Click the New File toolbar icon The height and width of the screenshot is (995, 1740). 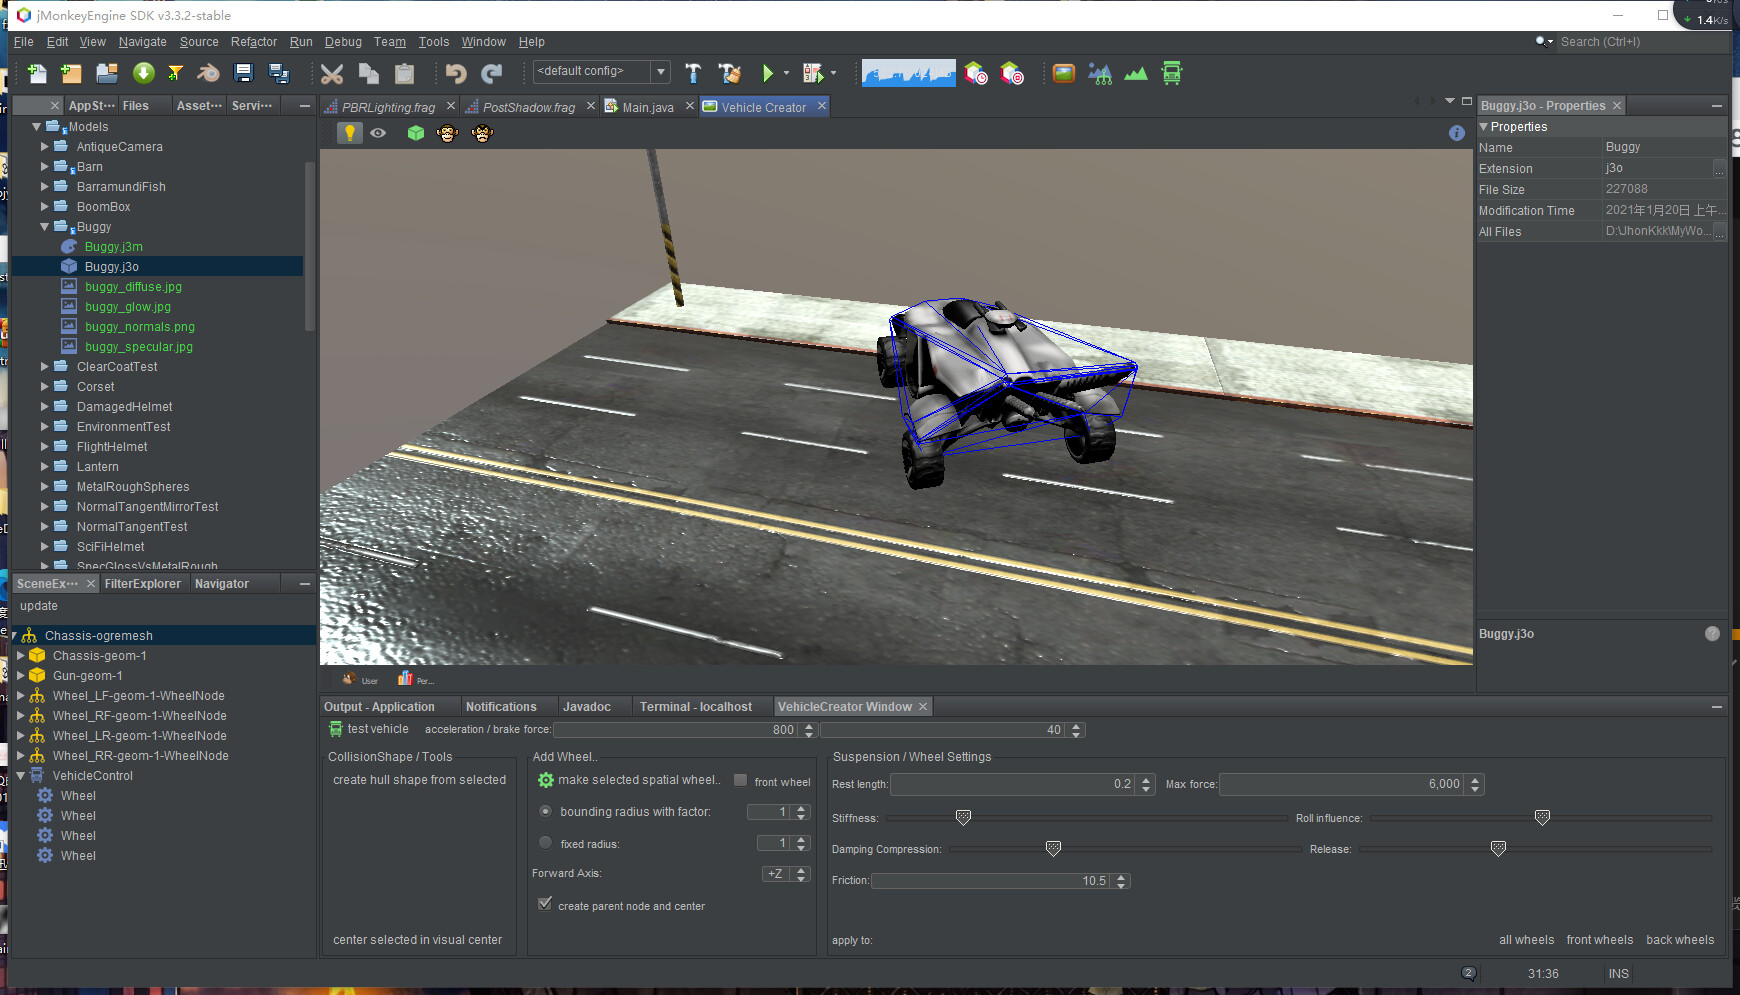(x=37, y=73)
